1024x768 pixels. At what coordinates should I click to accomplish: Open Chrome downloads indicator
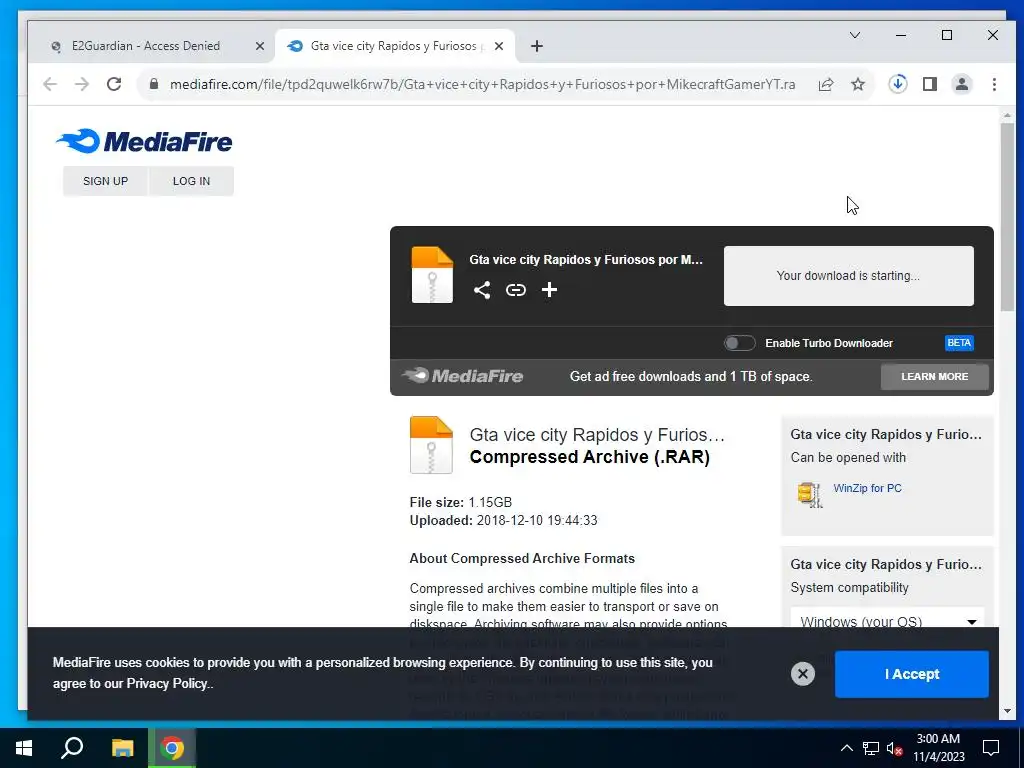[x=898, y=84]
